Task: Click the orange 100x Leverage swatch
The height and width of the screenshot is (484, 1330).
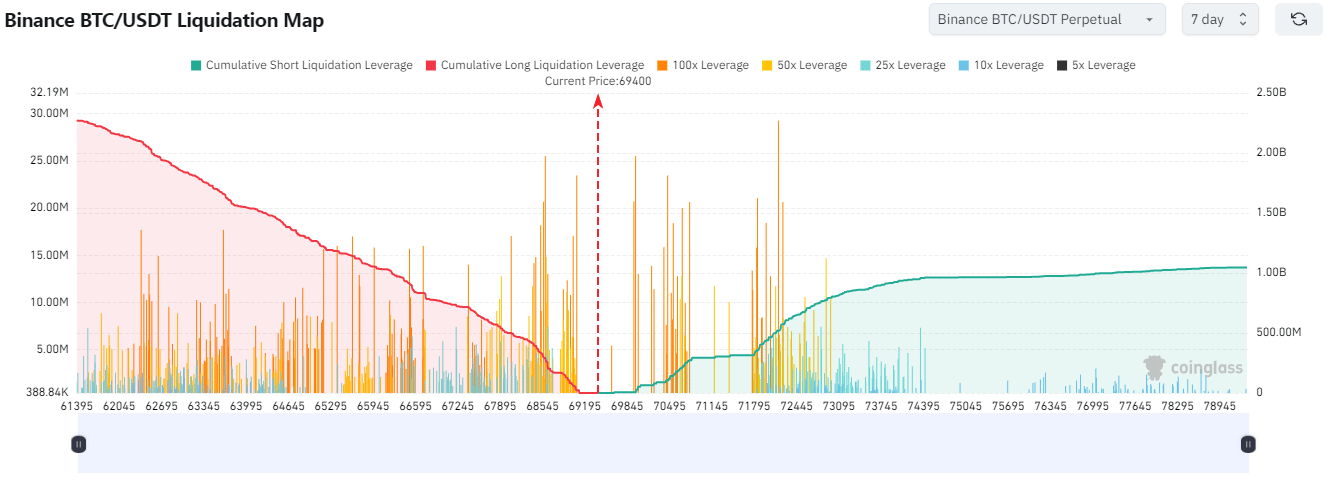Action: (x=662, y=65)
